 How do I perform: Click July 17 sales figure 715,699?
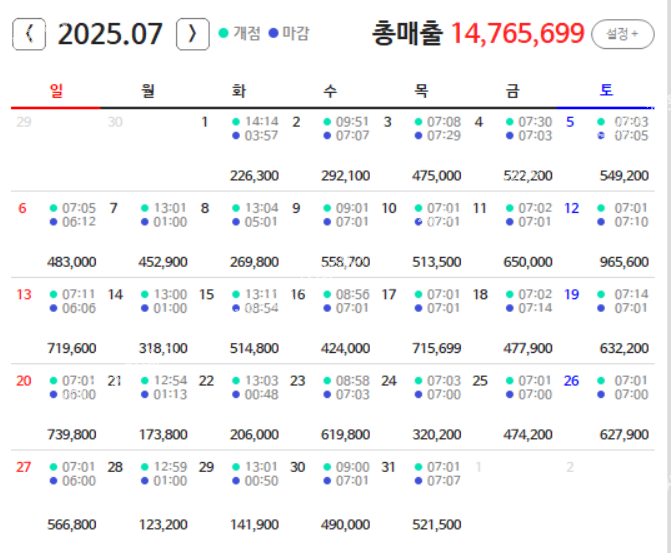pyautogui.click(x=436, y=349)
